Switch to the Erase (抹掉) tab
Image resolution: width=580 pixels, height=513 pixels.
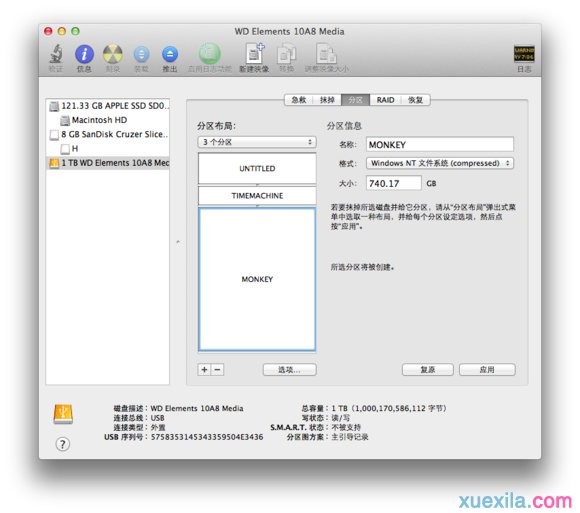[x=327, y=100]
